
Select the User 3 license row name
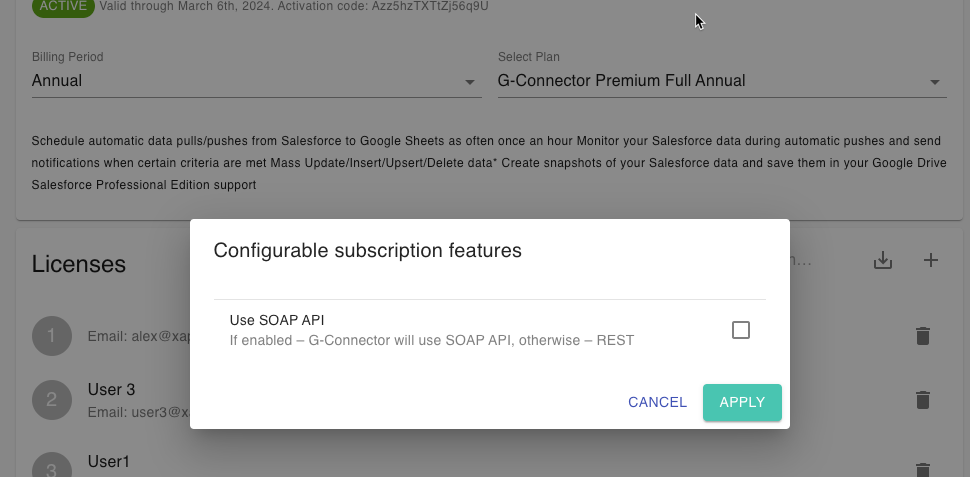pyautogui.click(x=111, y=389)
